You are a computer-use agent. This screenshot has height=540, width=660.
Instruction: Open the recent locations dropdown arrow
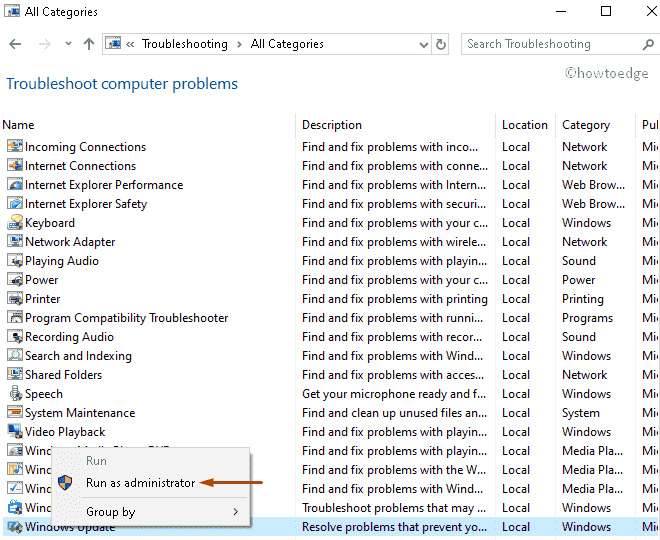(x=68, y=44)
